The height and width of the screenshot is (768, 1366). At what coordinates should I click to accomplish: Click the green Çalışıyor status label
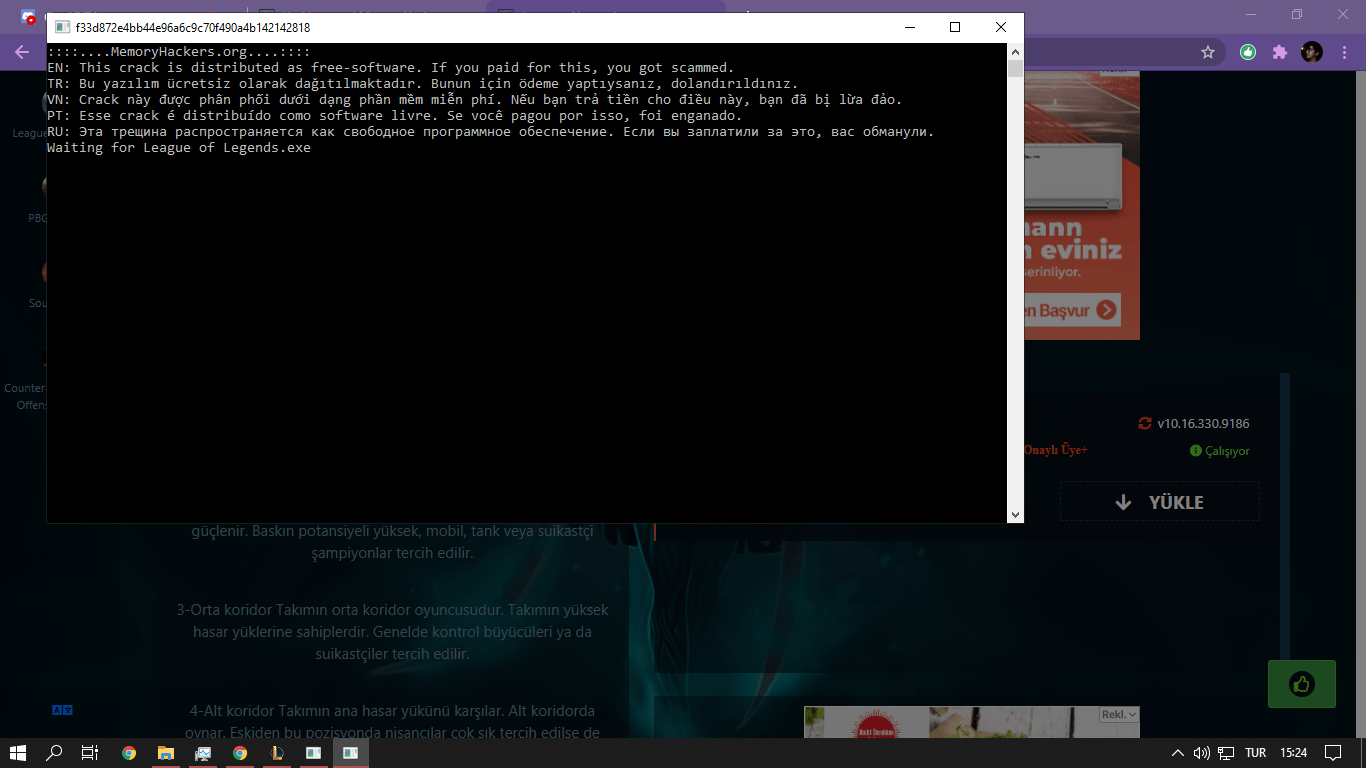coord(1220,451)
